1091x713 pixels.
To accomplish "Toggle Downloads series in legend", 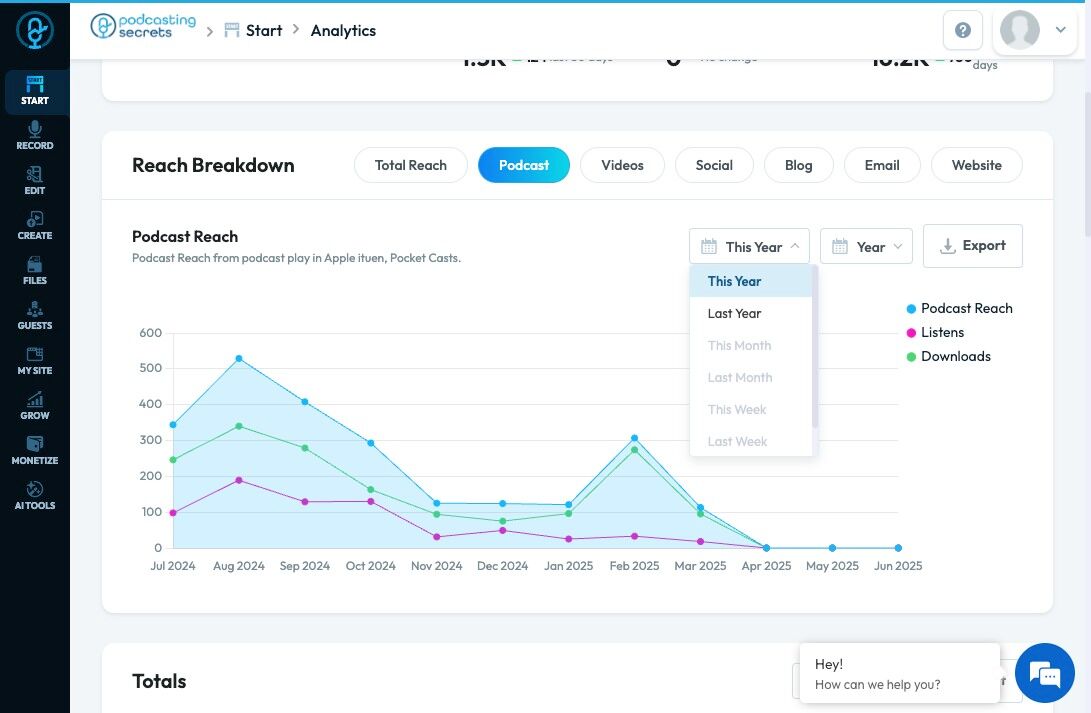I will click(948, 356).
